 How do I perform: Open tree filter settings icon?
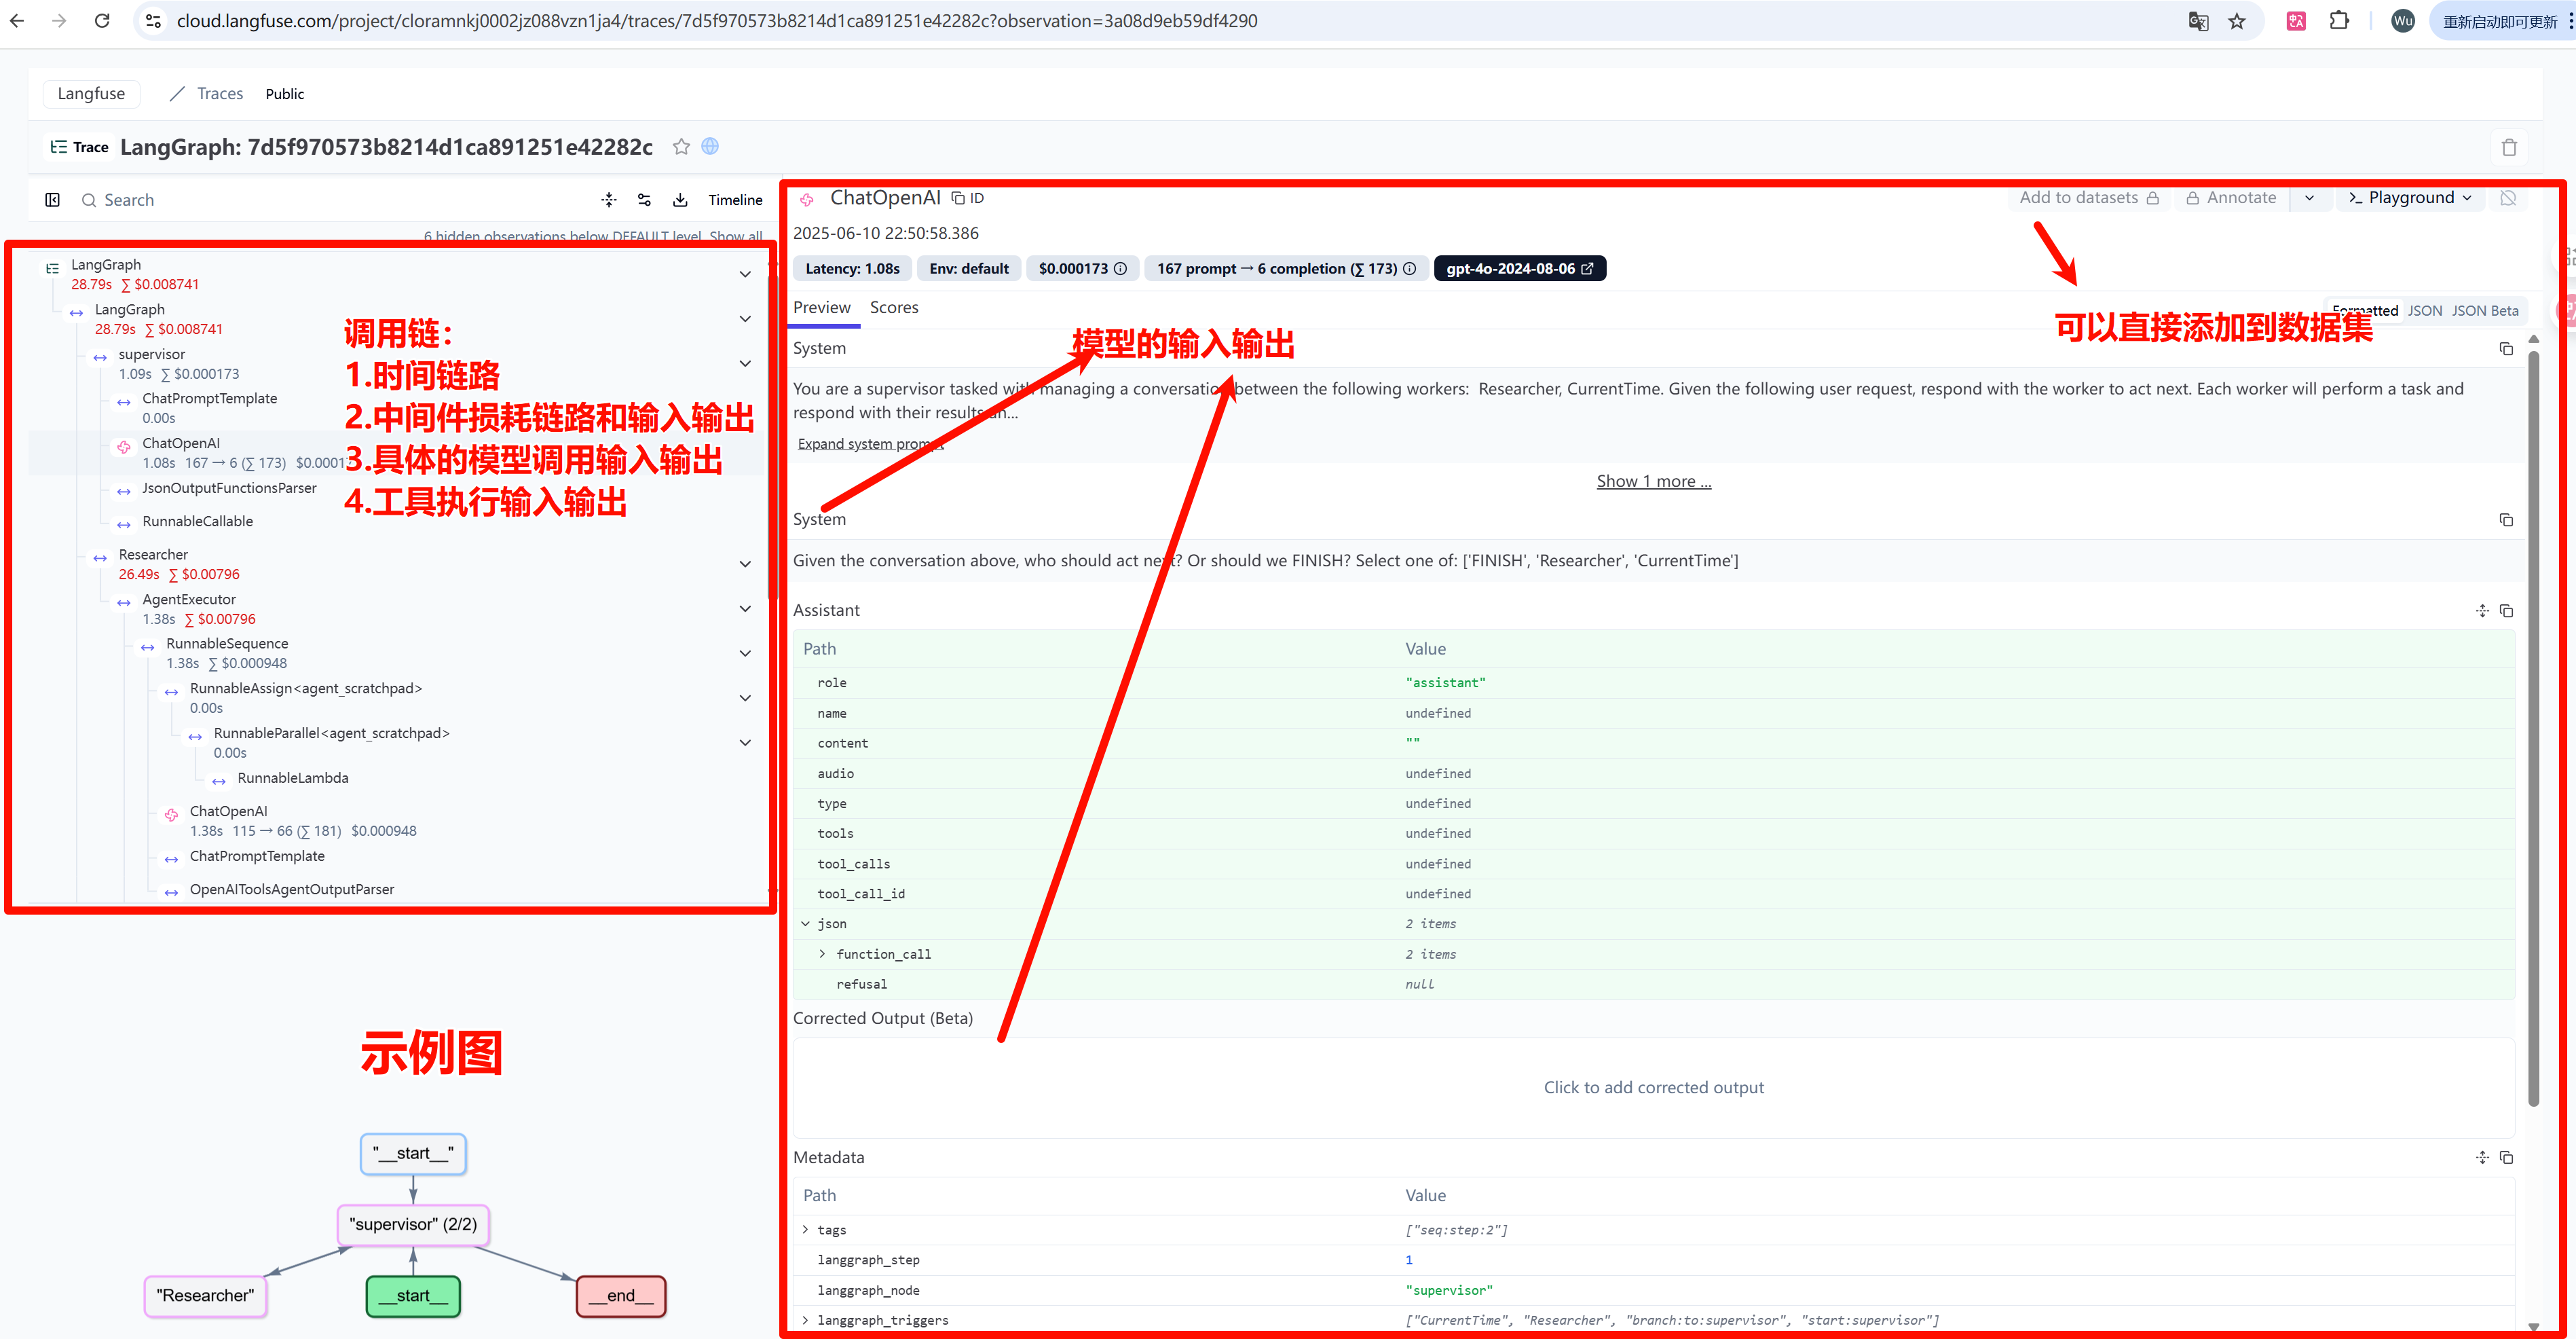click(644, 200)
